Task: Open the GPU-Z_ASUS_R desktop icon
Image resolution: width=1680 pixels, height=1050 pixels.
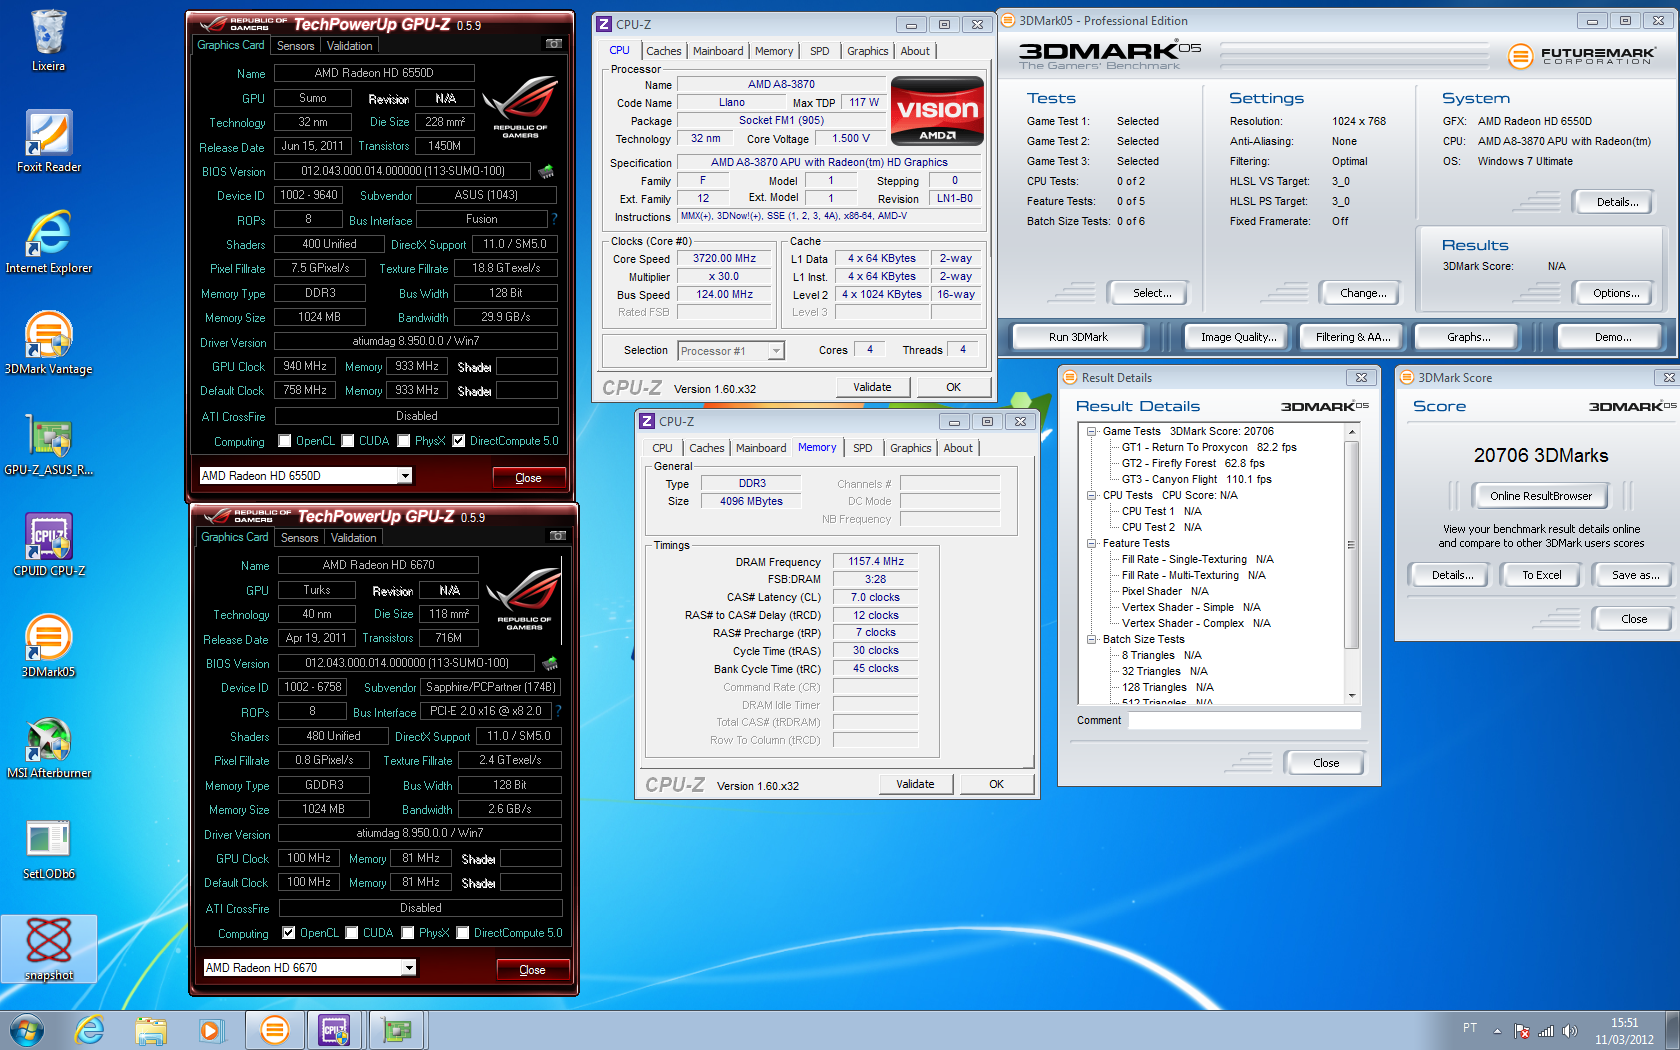Action: click(48, 445)
